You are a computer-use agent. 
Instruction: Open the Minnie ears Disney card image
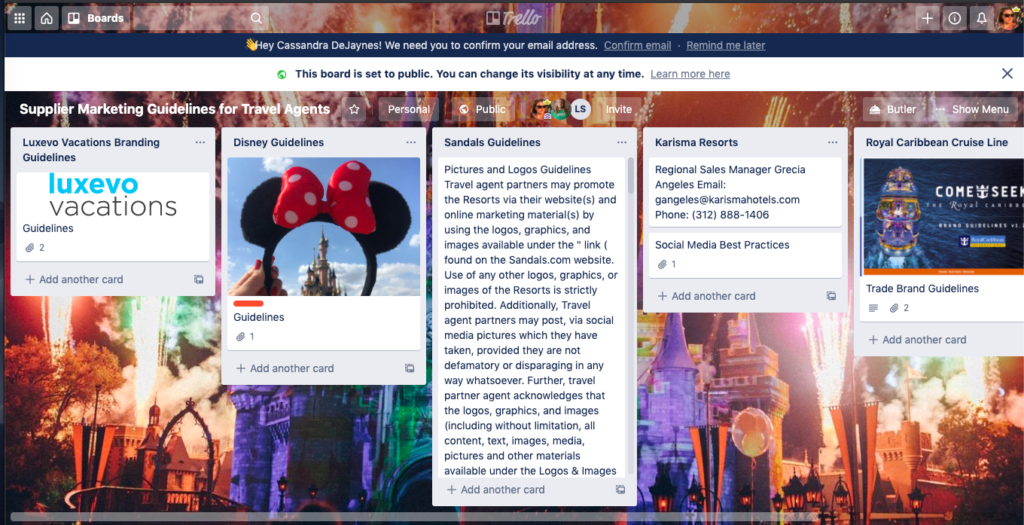(324, 227)
